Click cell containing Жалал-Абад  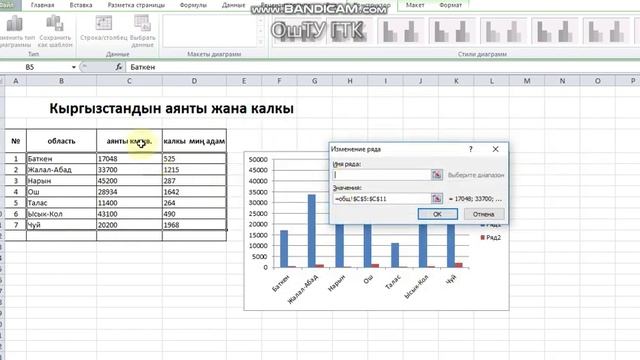point(61,169)
